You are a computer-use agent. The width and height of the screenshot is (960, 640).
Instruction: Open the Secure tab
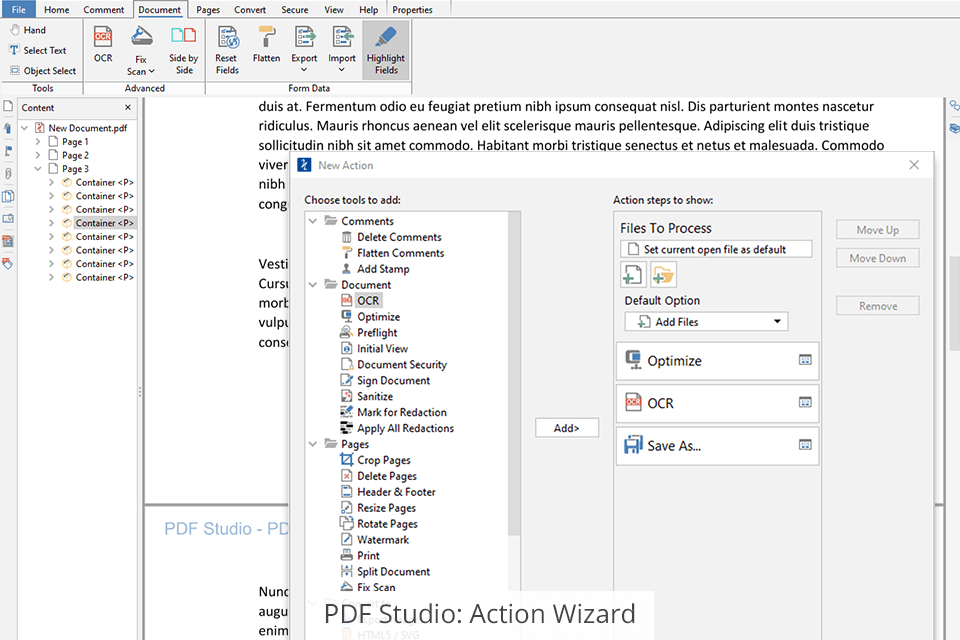(x=294, y=10)
